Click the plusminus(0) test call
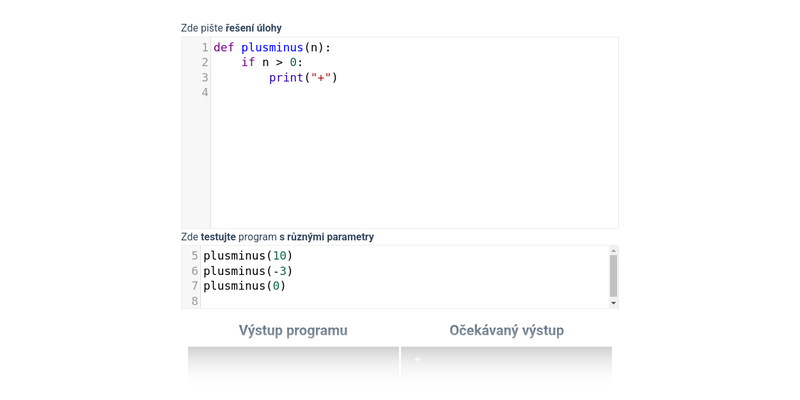The width and height of the screenshot is (800, 400). click(244, 285)
